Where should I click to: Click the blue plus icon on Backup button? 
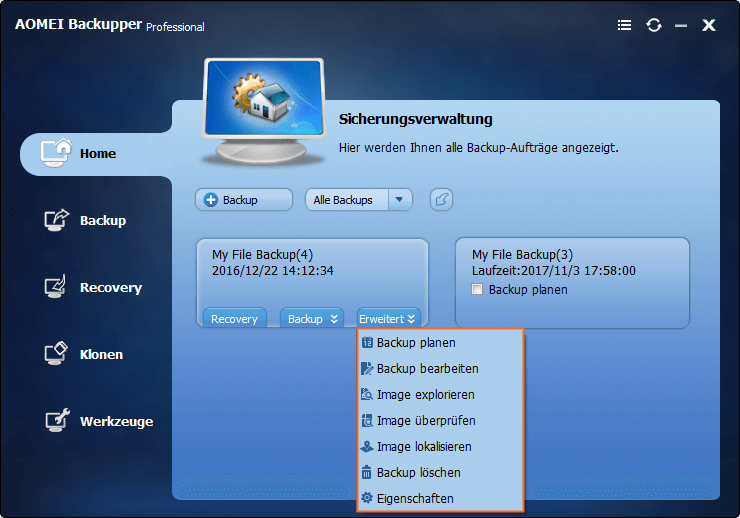210,200
